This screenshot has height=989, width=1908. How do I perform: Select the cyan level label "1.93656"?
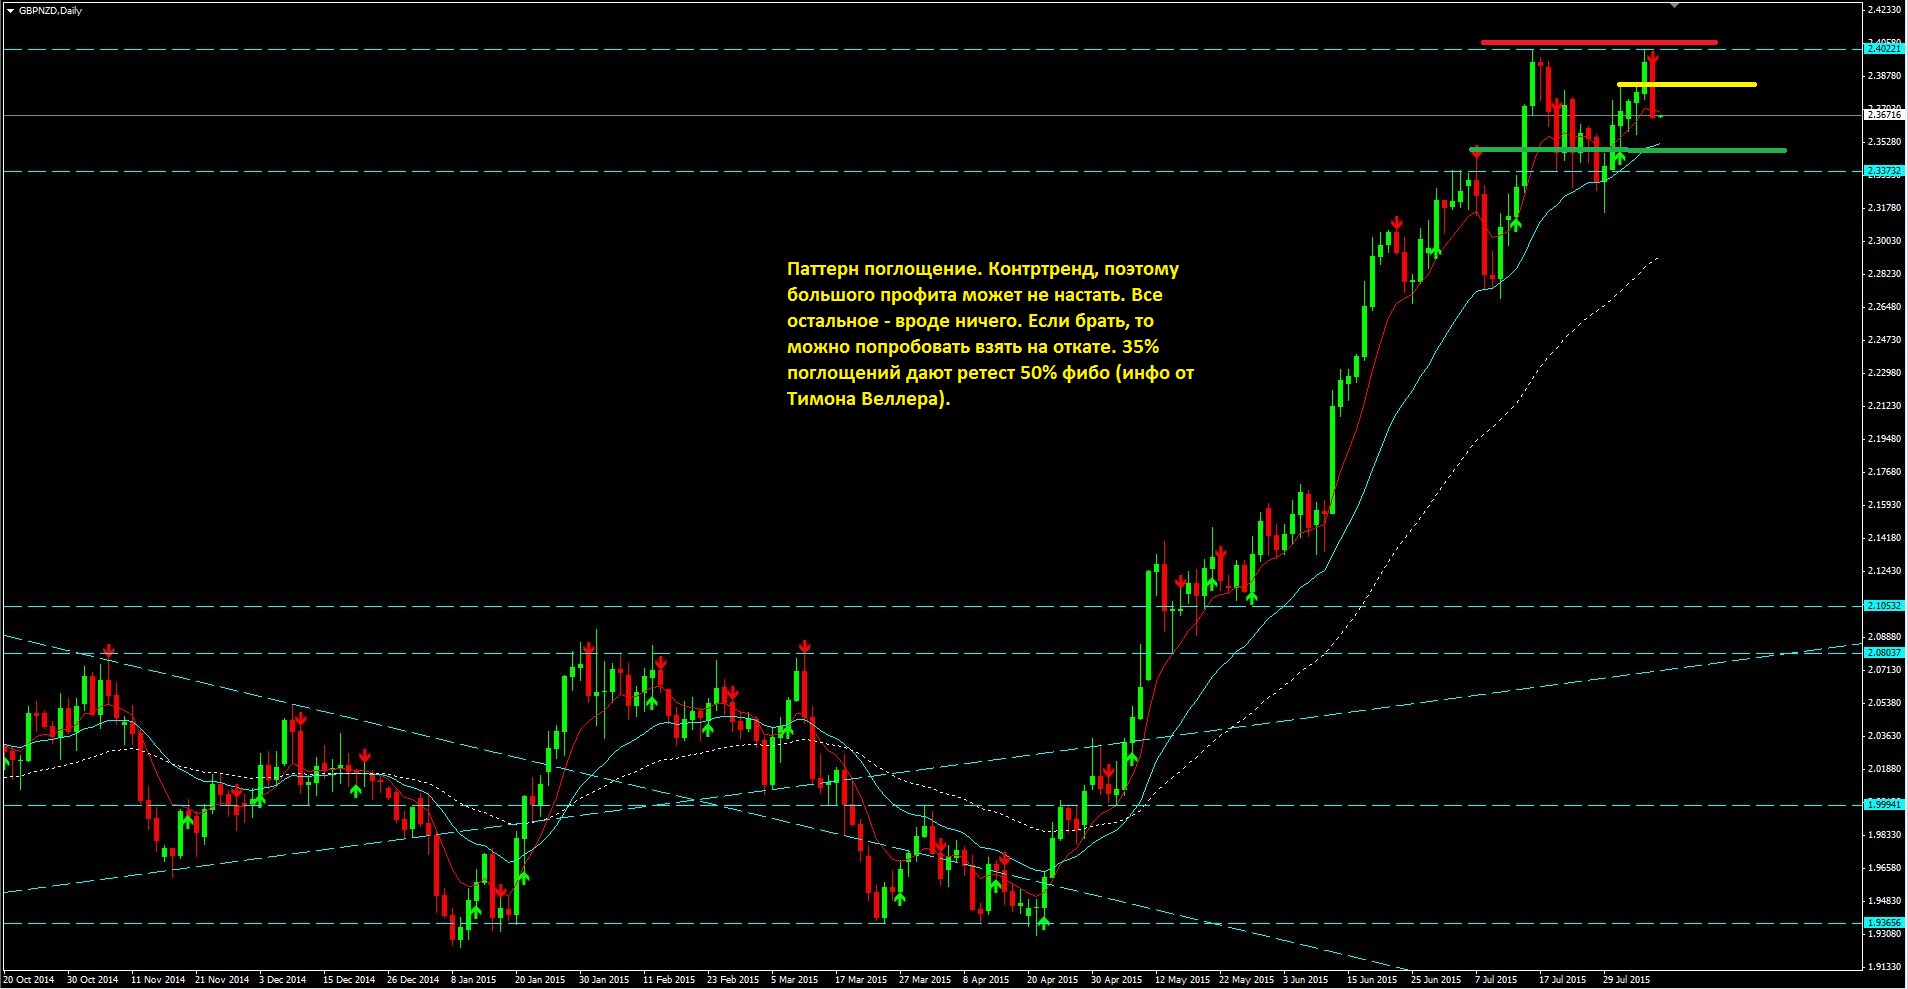1884,923
